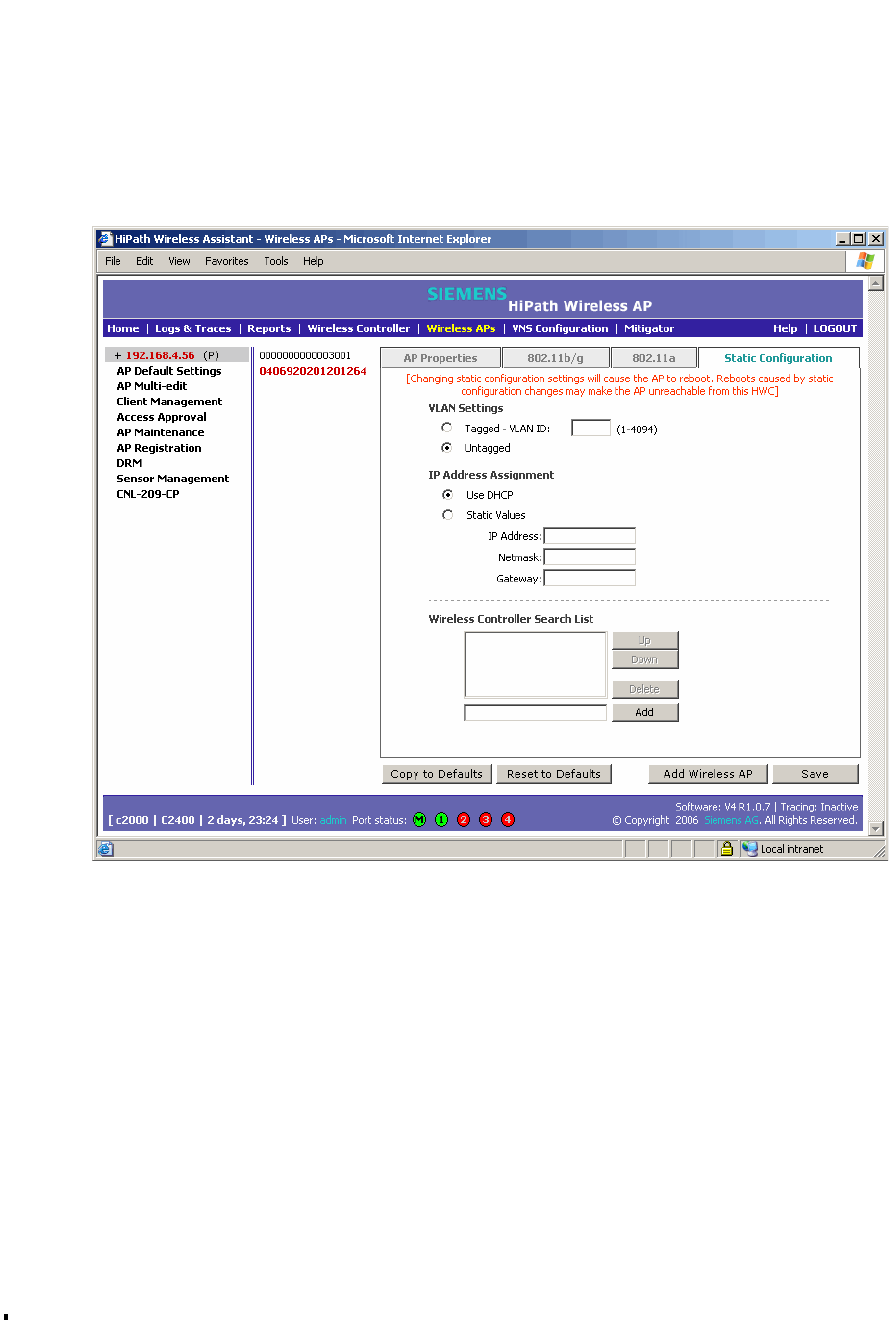Click the Wireless Controller Search List box
This screenshot has width=889, height=1320.
(535, 664)
